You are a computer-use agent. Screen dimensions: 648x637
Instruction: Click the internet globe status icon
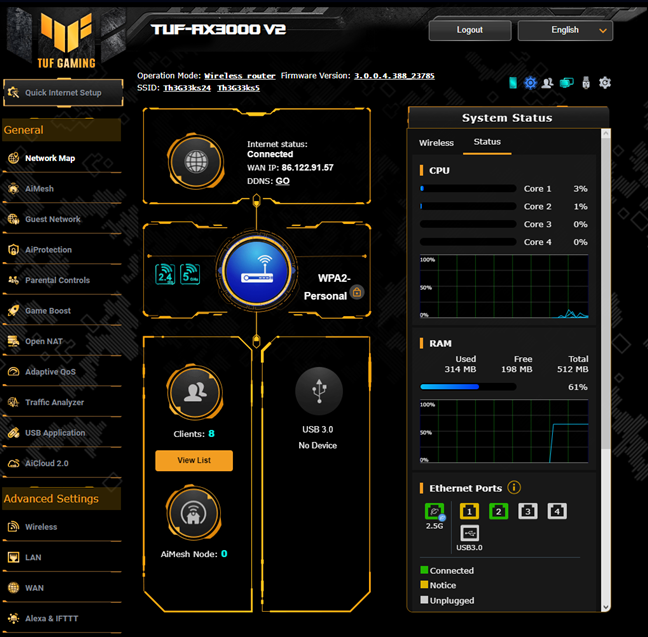click(196, 162)
